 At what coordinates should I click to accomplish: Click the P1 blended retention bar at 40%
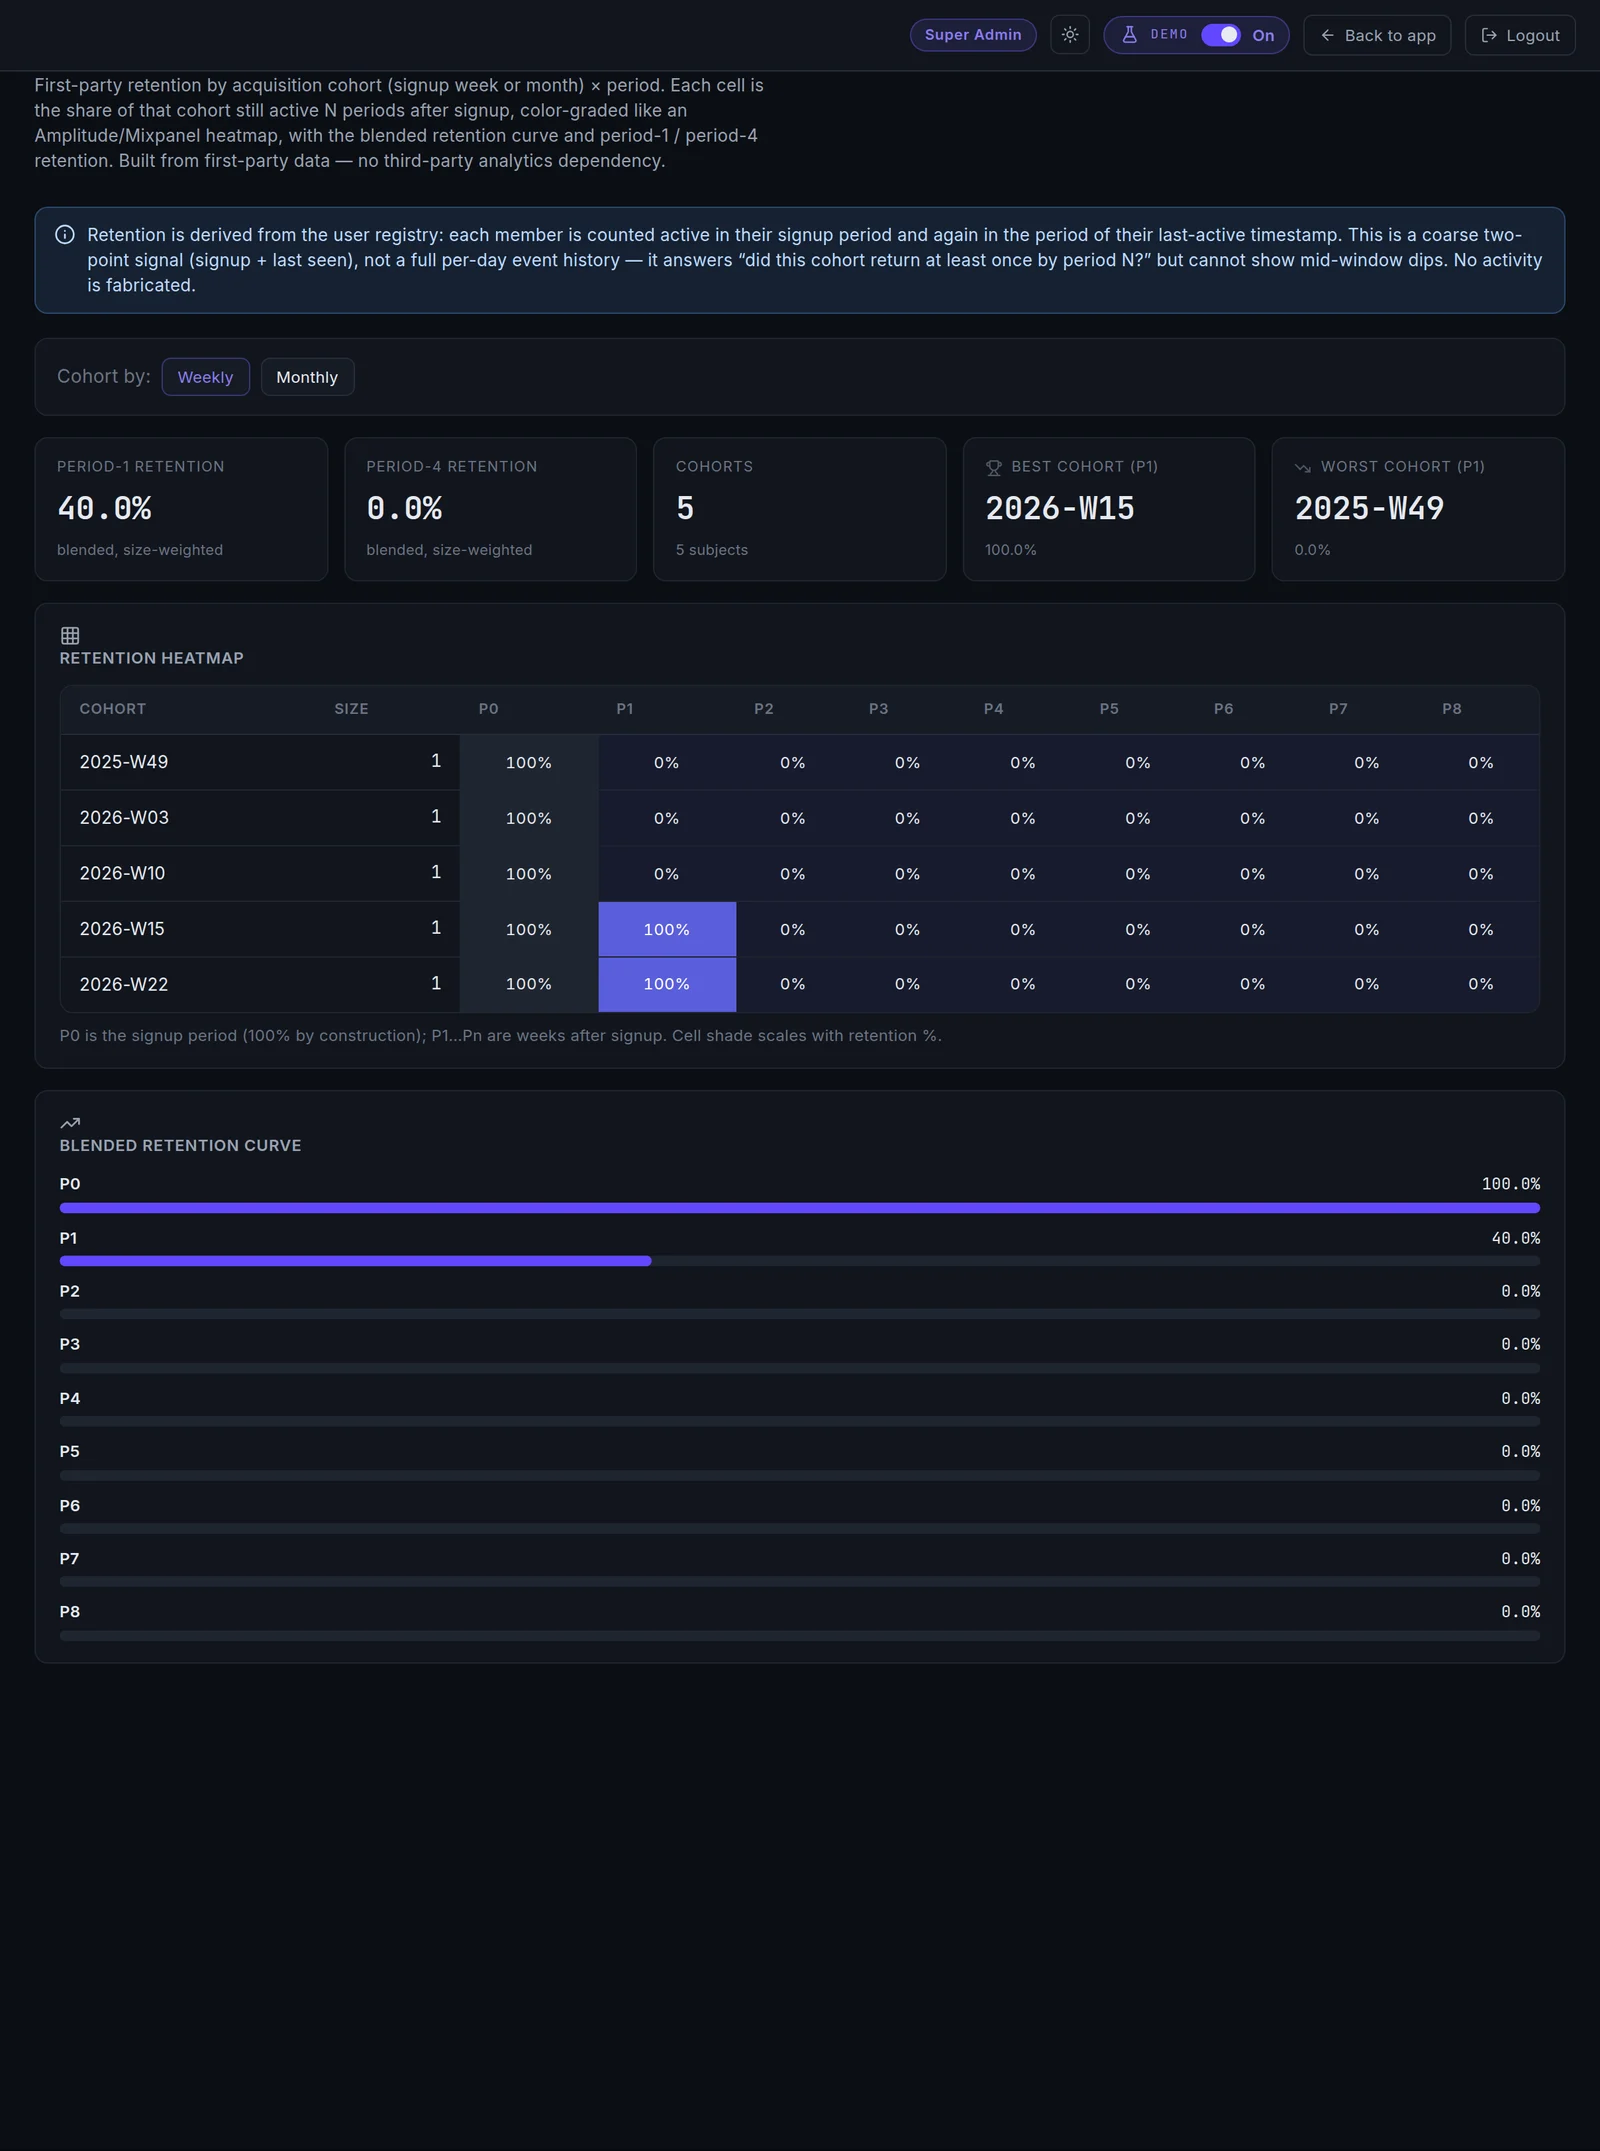click(x=355, y=1261)
